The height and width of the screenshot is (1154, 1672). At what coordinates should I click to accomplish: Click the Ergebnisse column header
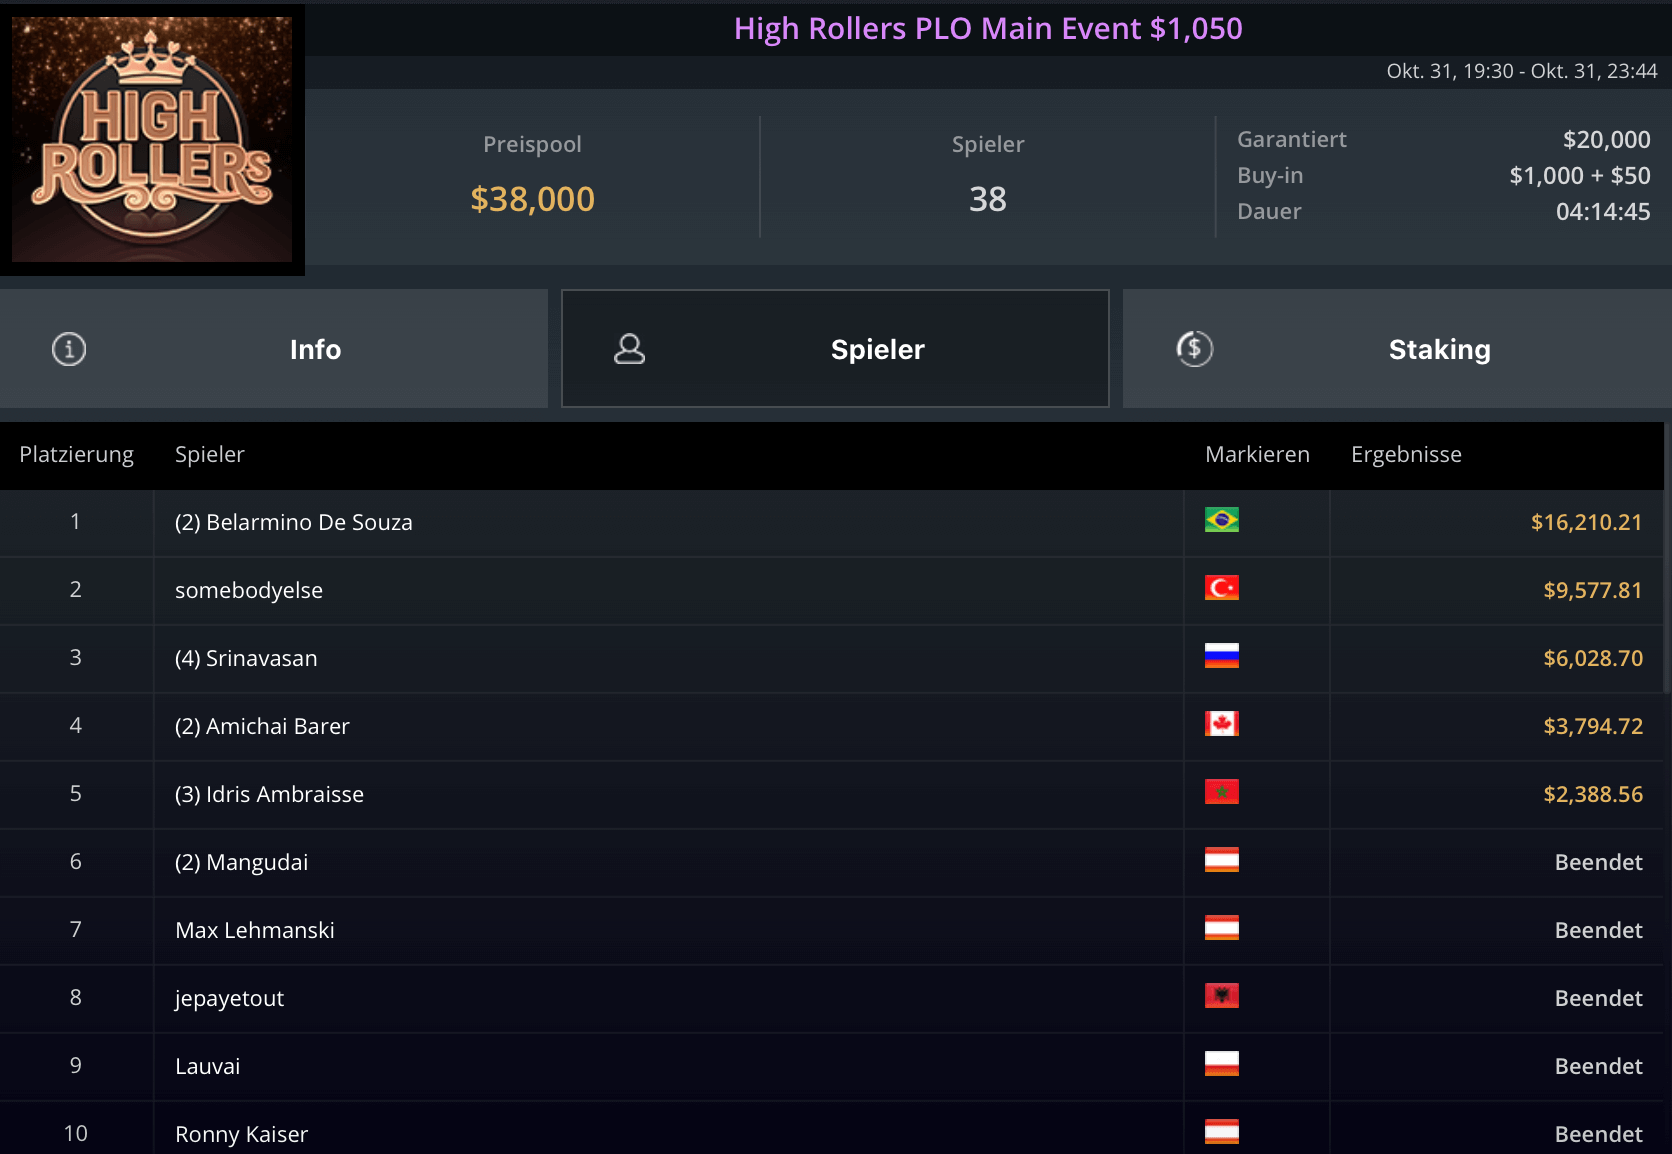click(x=1405, y=455)
